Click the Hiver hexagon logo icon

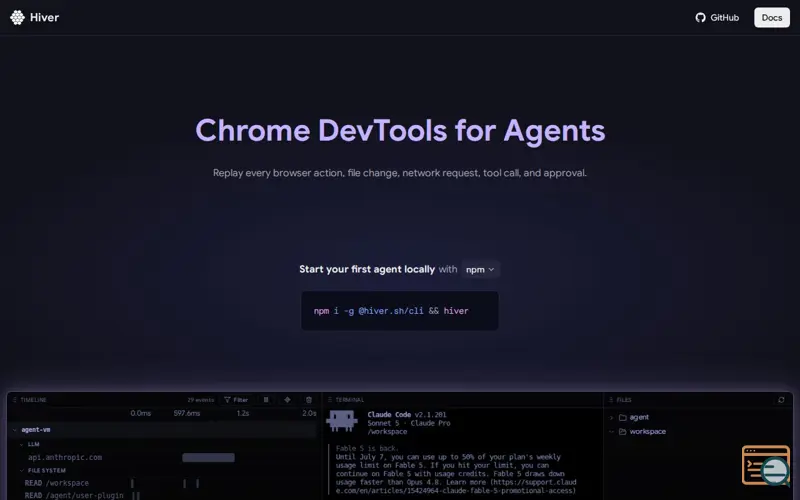point(17,17)
